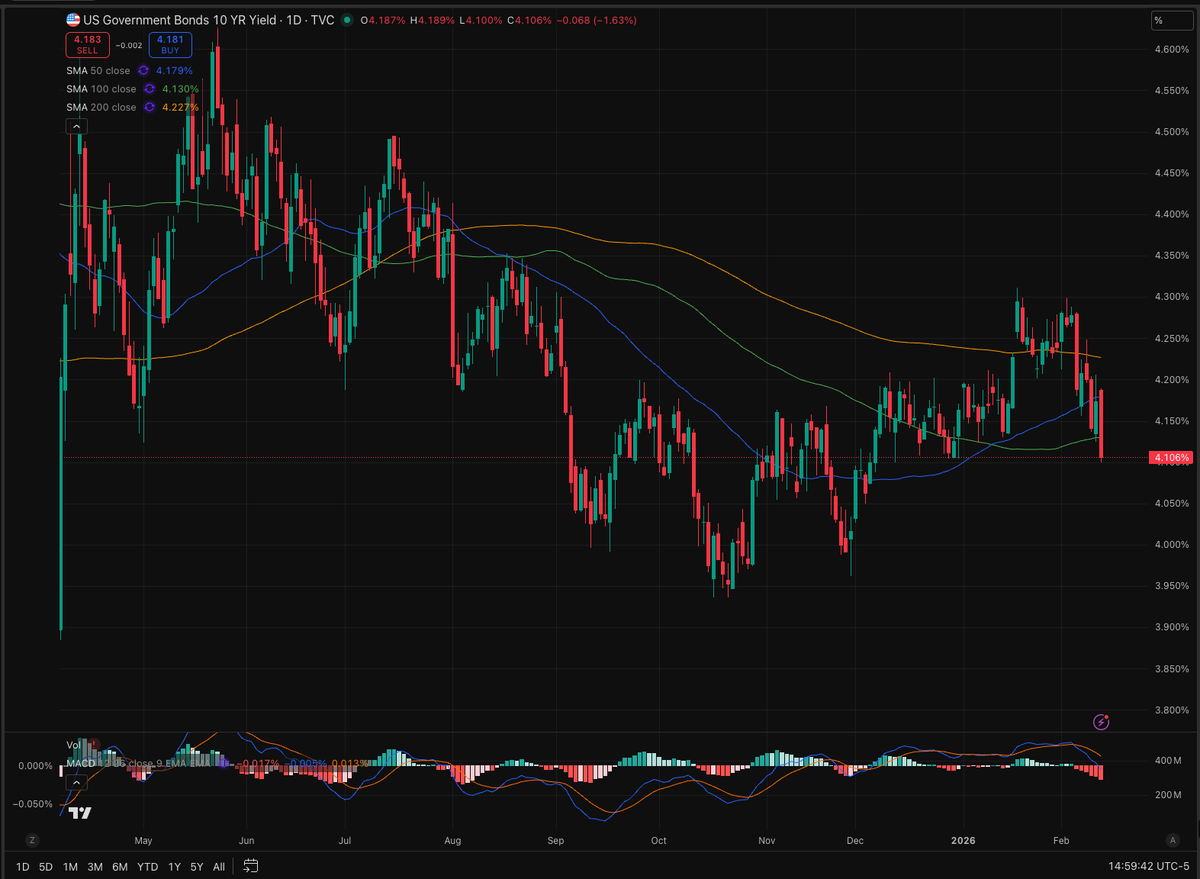Click the Nov label on time axis

[767, 839]
